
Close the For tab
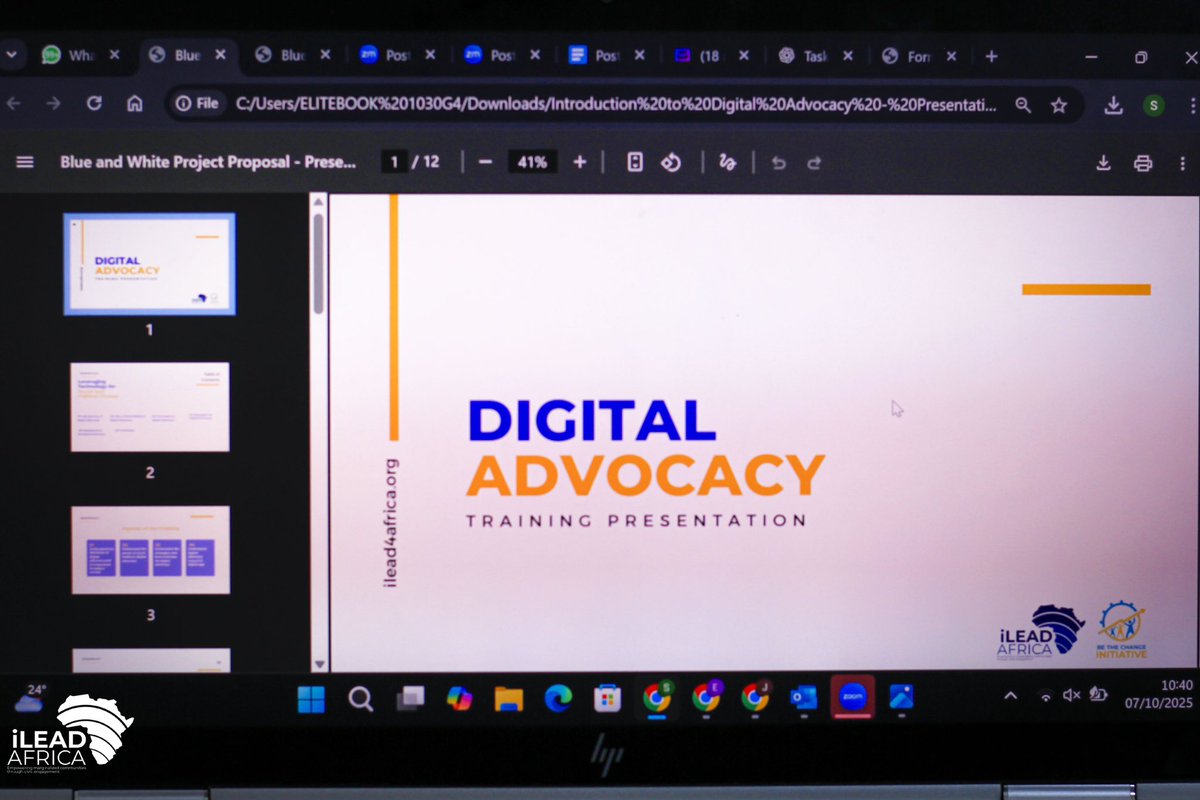[x=951, y=56]
